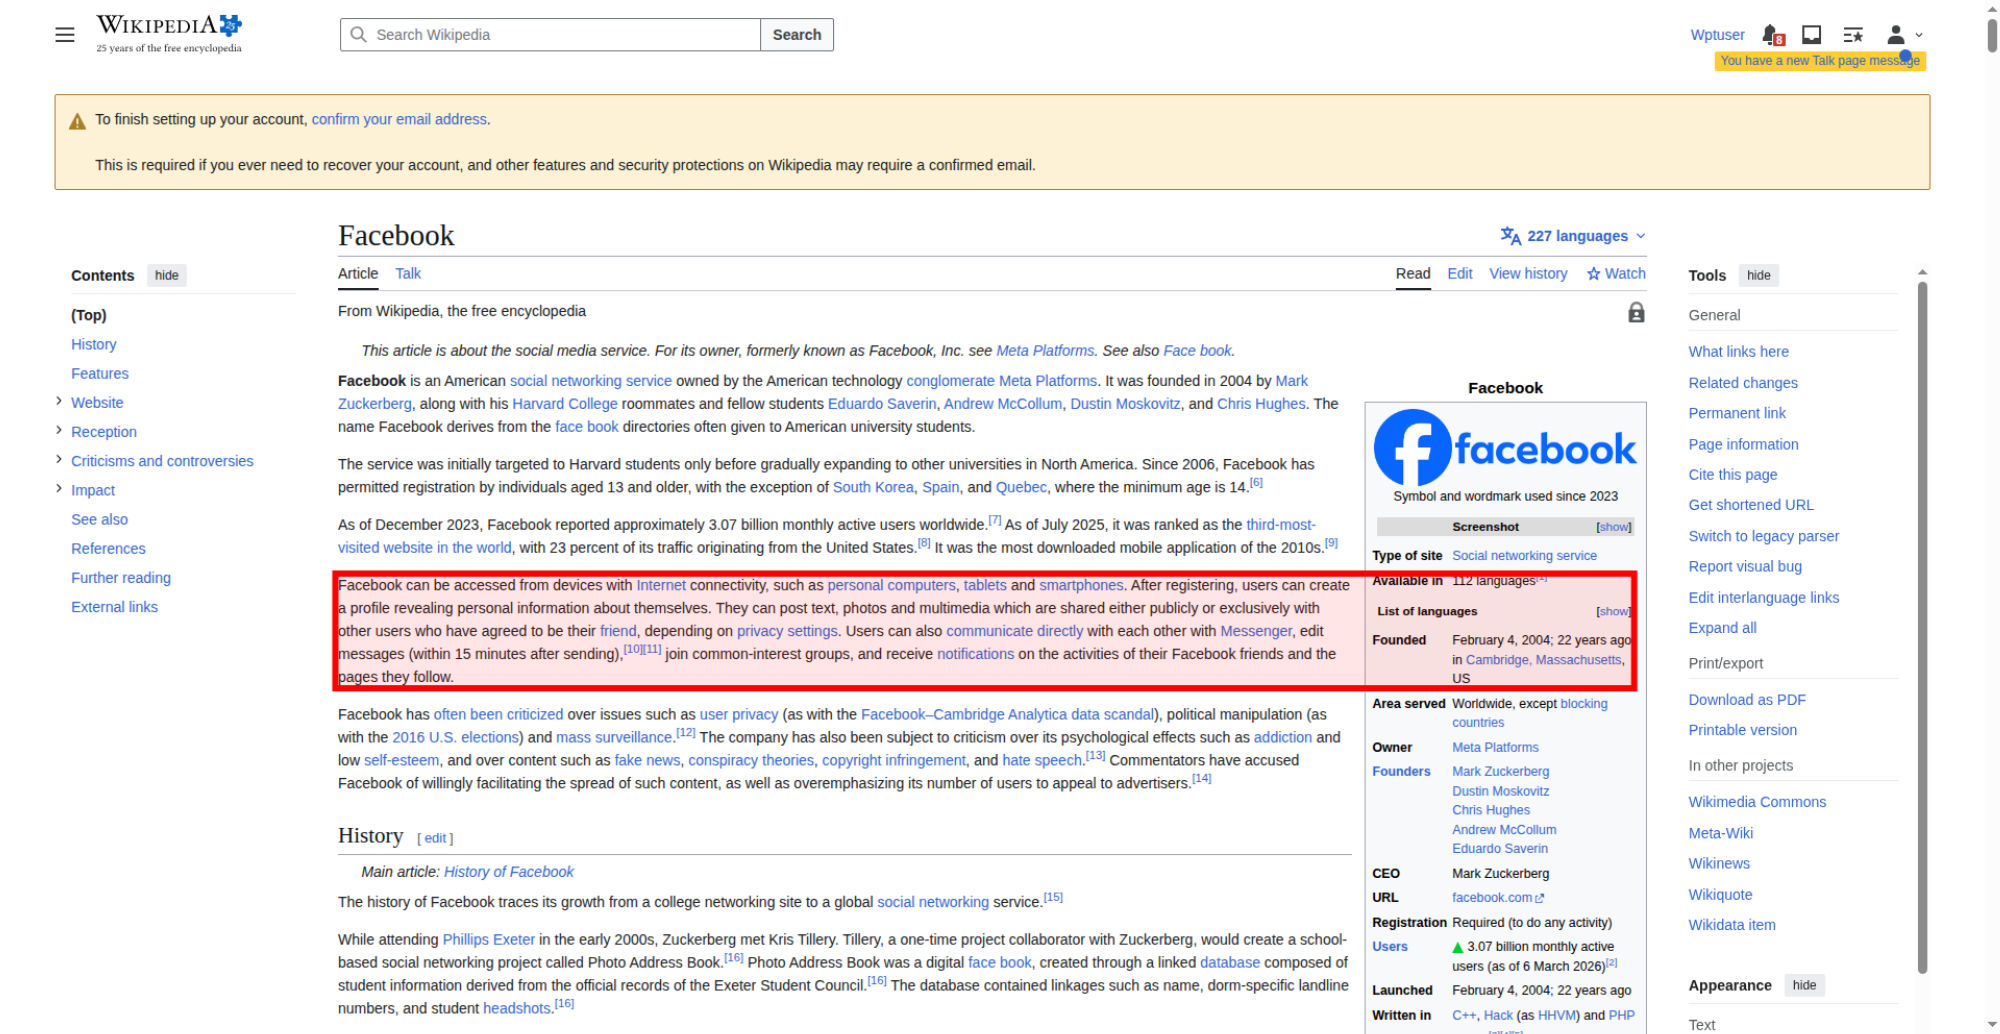Select the Read tab
2000x1034 pixels.
(1413, 274)
